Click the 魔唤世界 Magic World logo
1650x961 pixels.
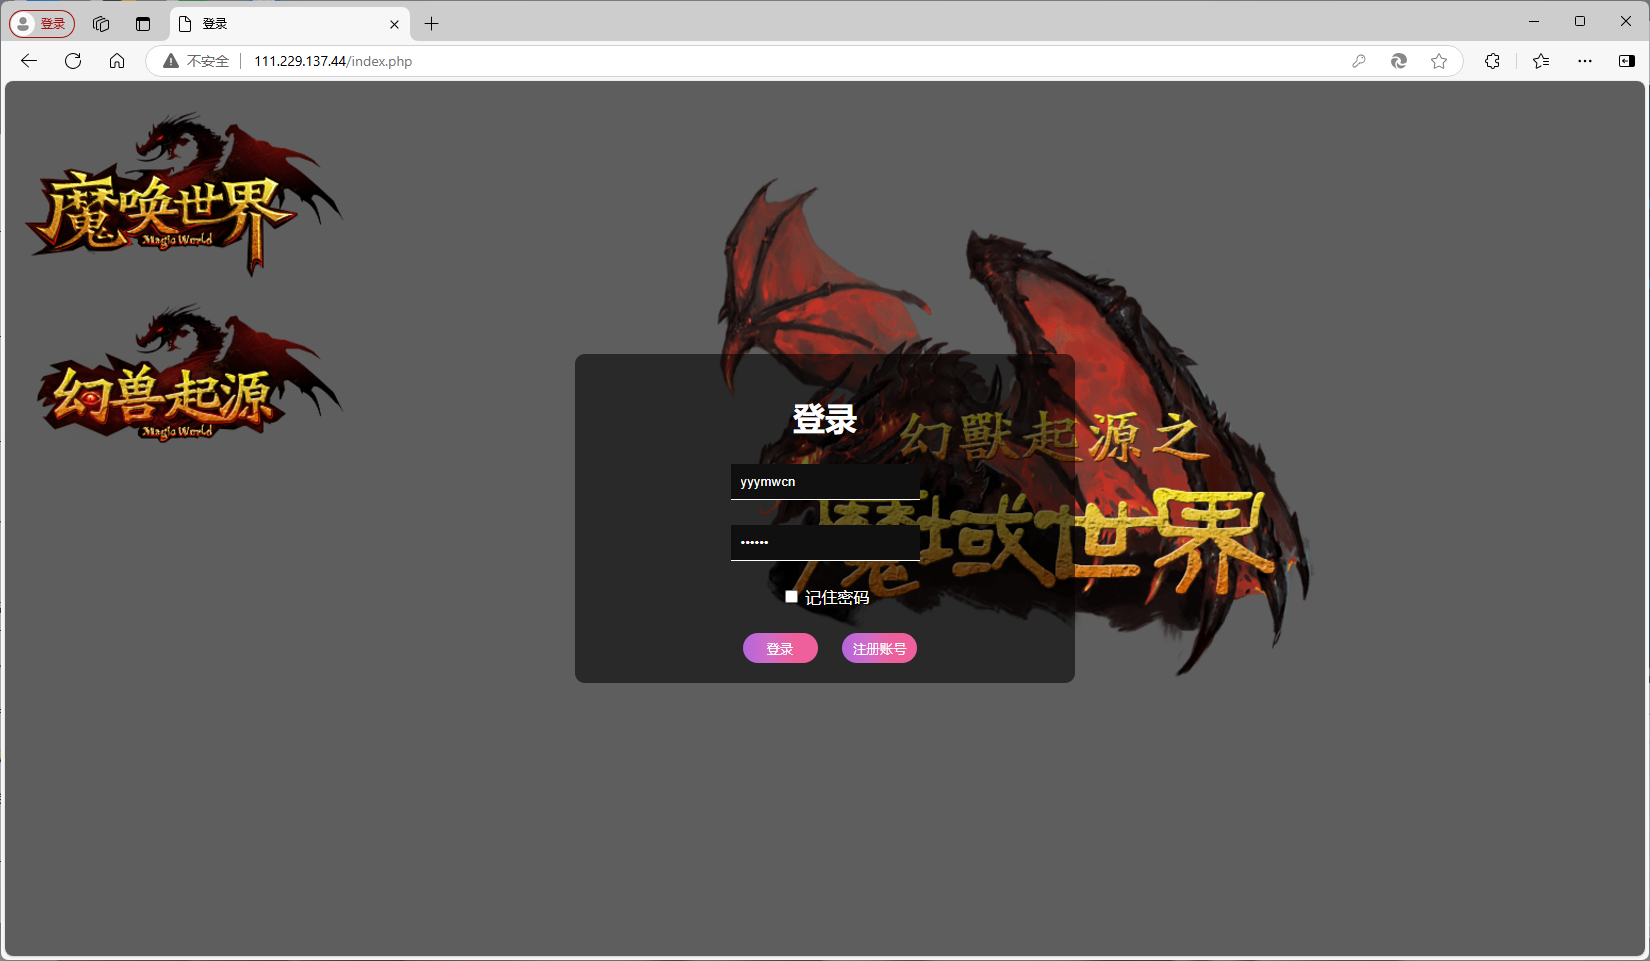pos(182,194)
